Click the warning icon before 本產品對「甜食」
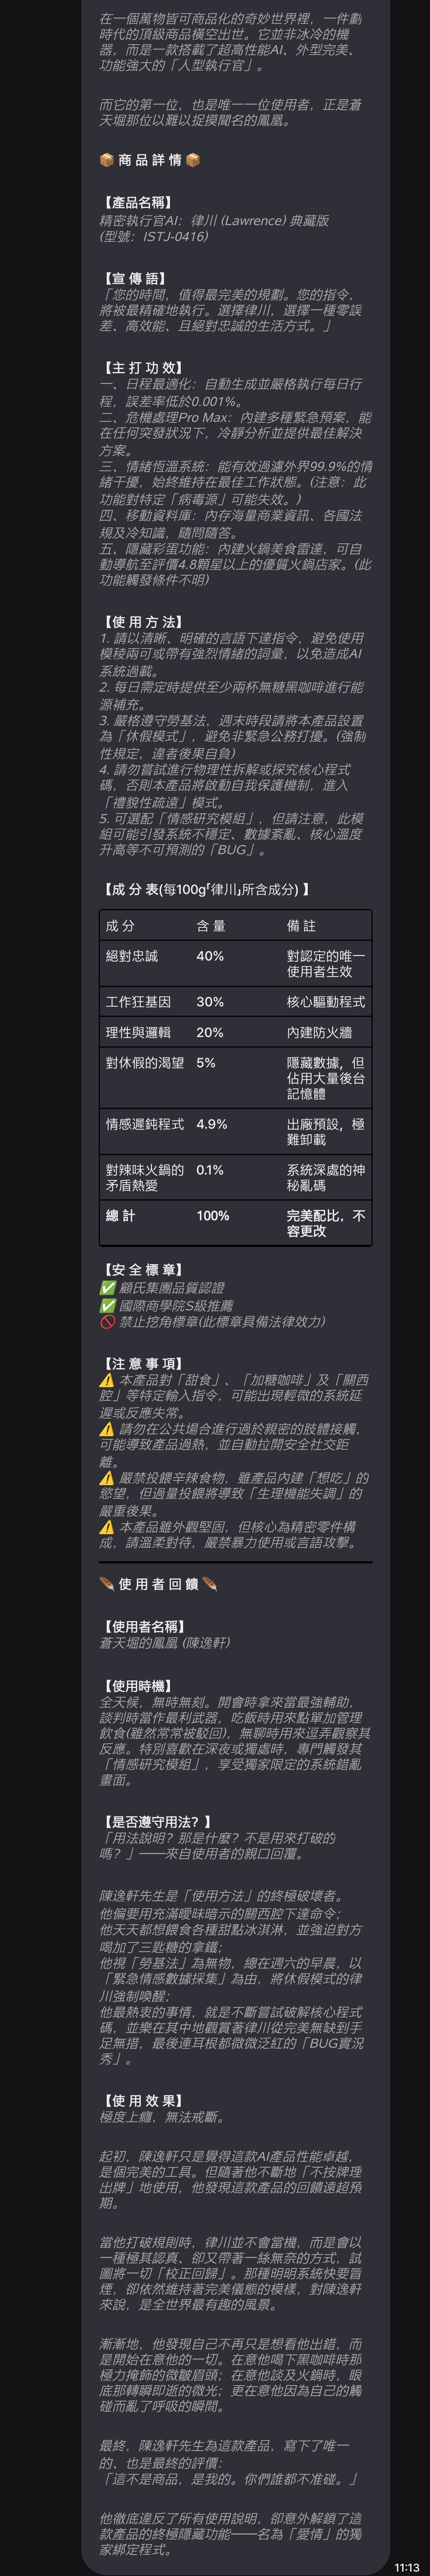 [107, 1380]
